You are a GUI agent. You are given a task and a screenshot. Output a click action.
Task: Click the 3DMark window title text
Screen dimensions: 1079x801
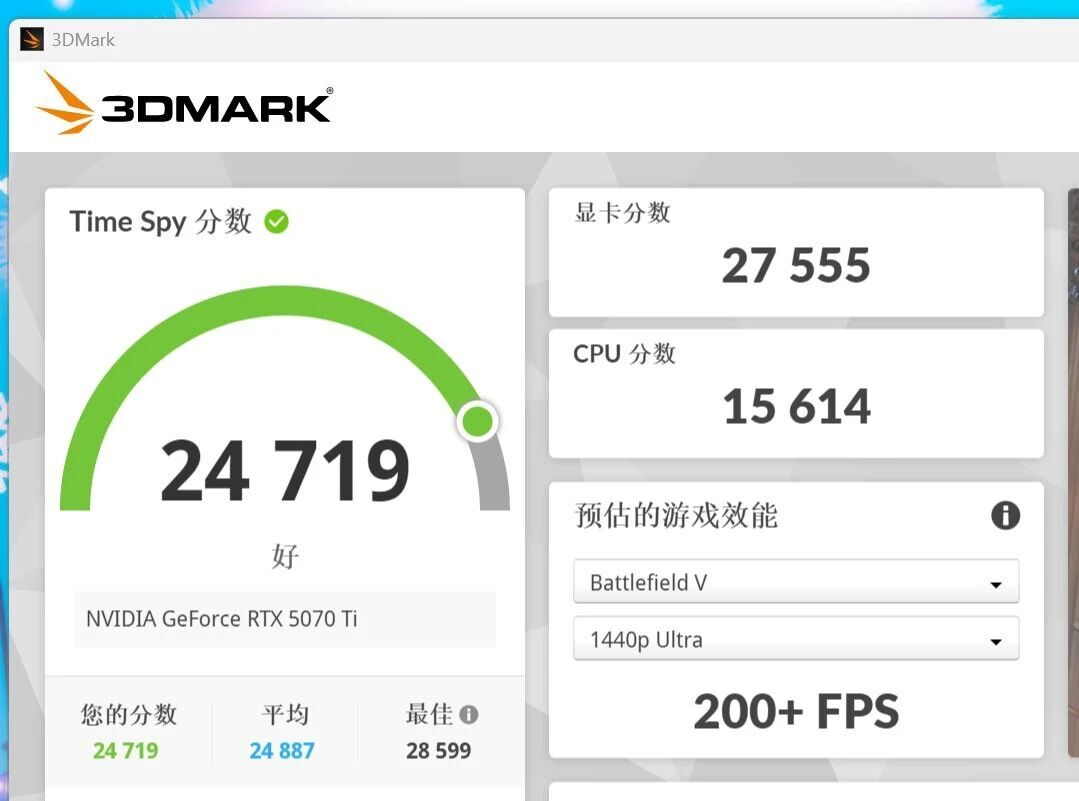83,40
